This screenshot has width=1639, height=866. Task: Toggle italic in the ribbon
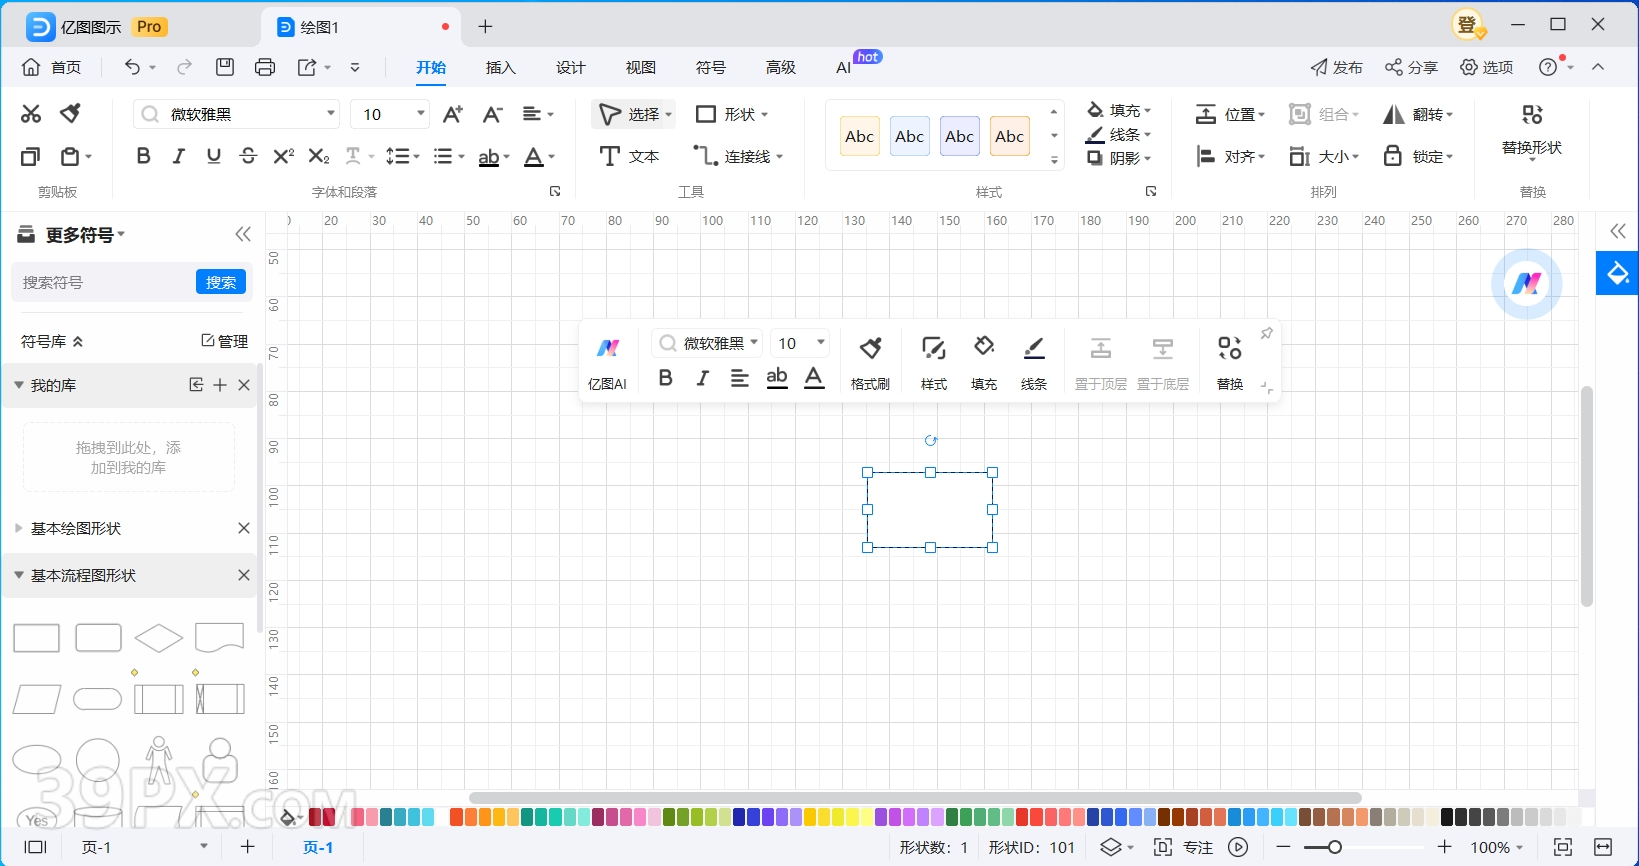[179, 156]
